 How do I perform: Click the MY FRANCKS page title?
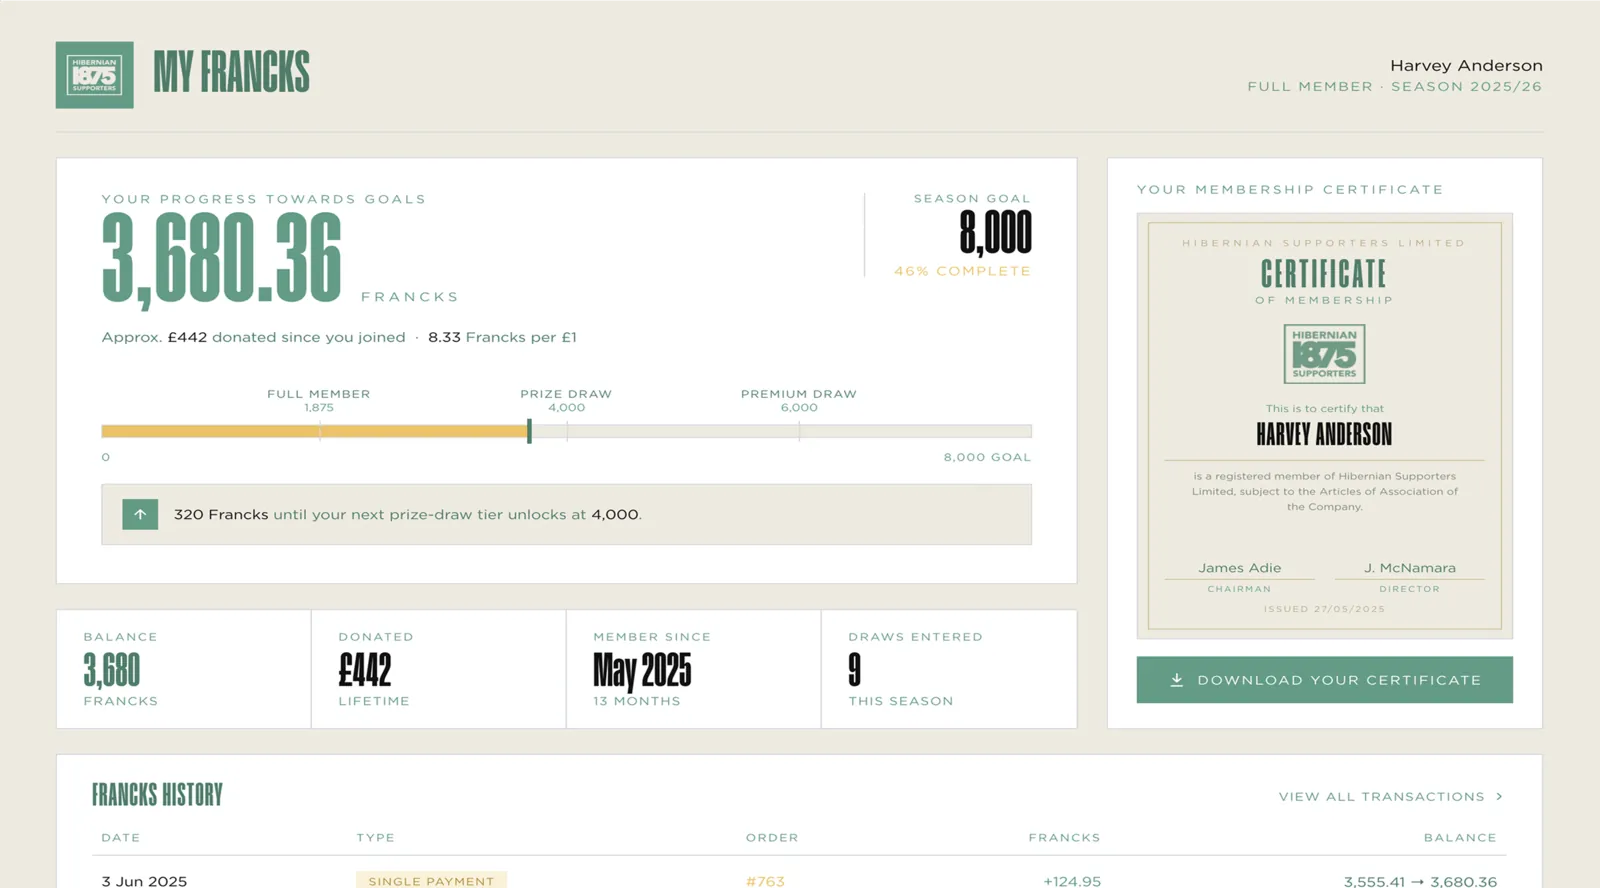coord(232,73)
